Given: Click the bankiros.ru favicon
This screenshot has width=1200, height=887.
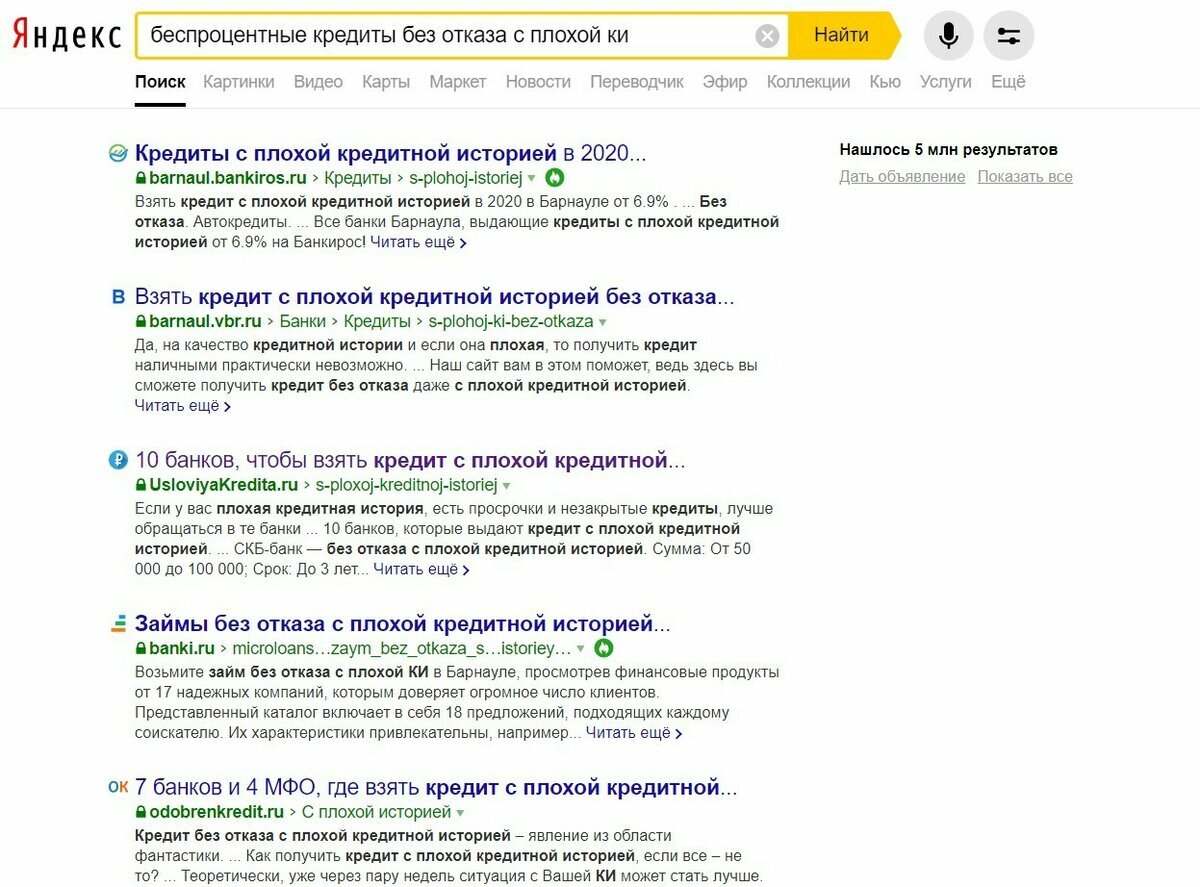Looking at the screenshot, I should (118, 153).
